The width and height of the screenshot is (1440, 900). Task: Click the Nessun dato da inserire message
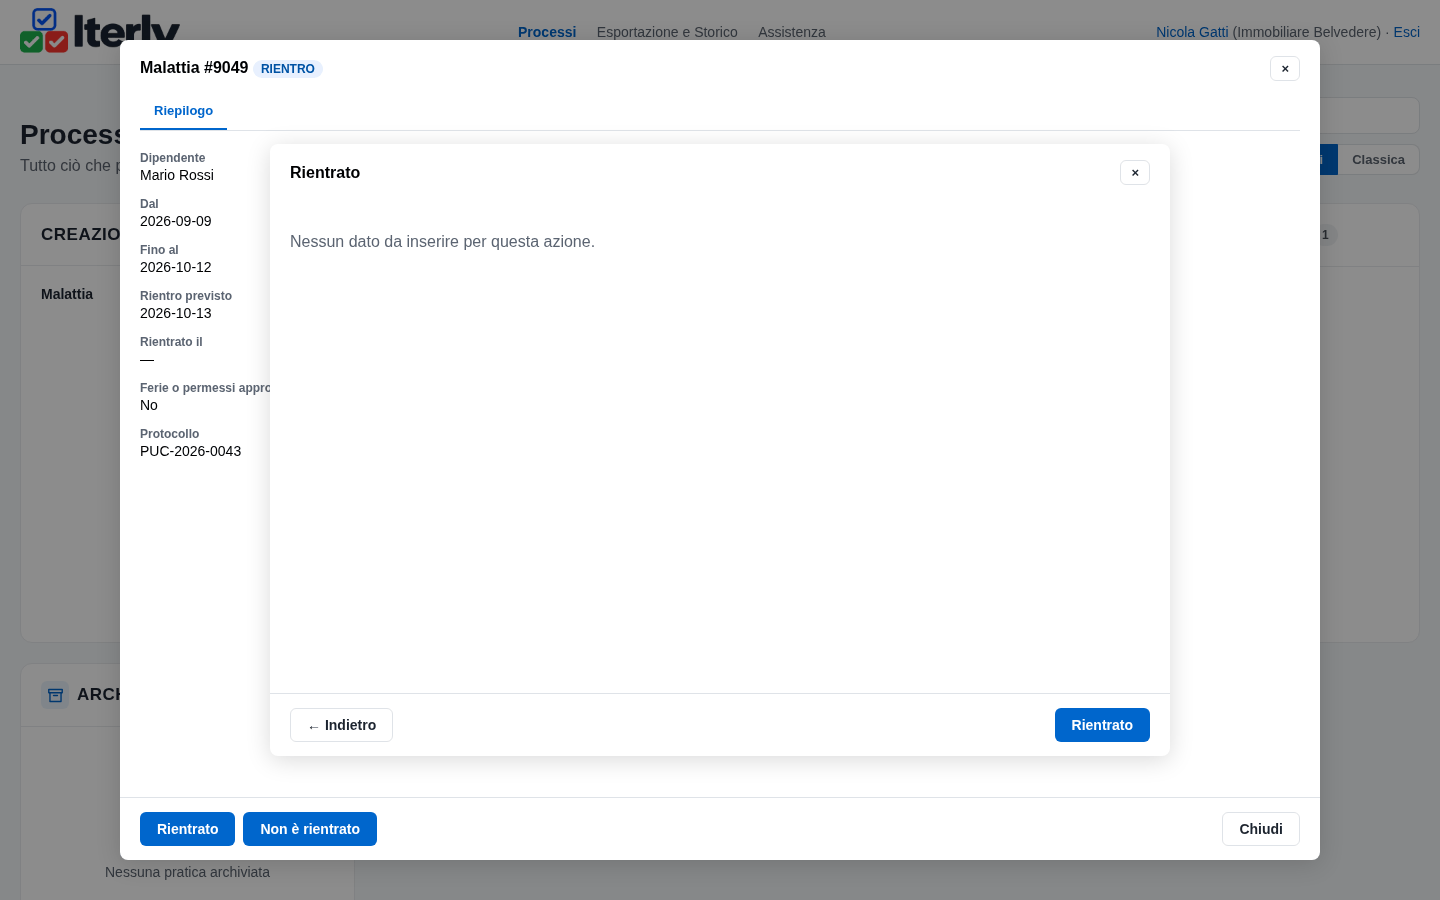[x=442, y=242]
